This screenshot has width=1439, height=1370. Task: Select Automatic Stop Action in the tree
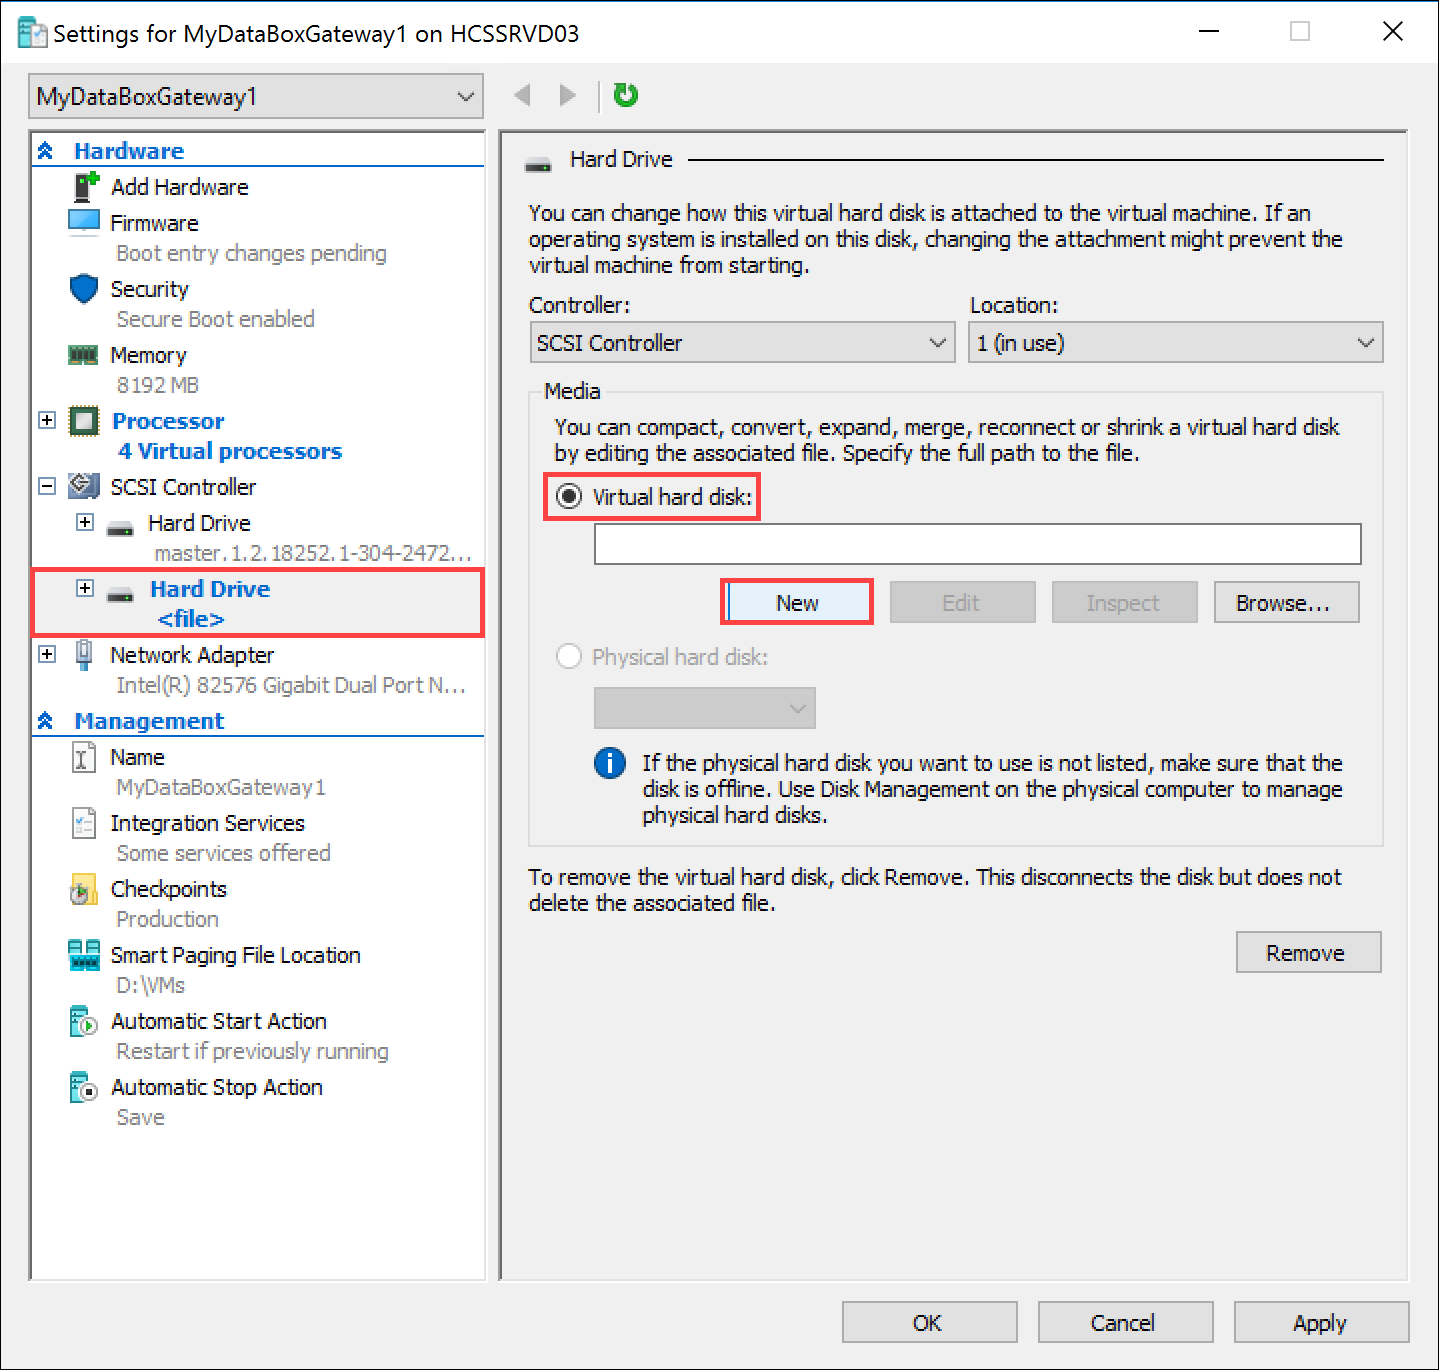tap(216, 1087)
